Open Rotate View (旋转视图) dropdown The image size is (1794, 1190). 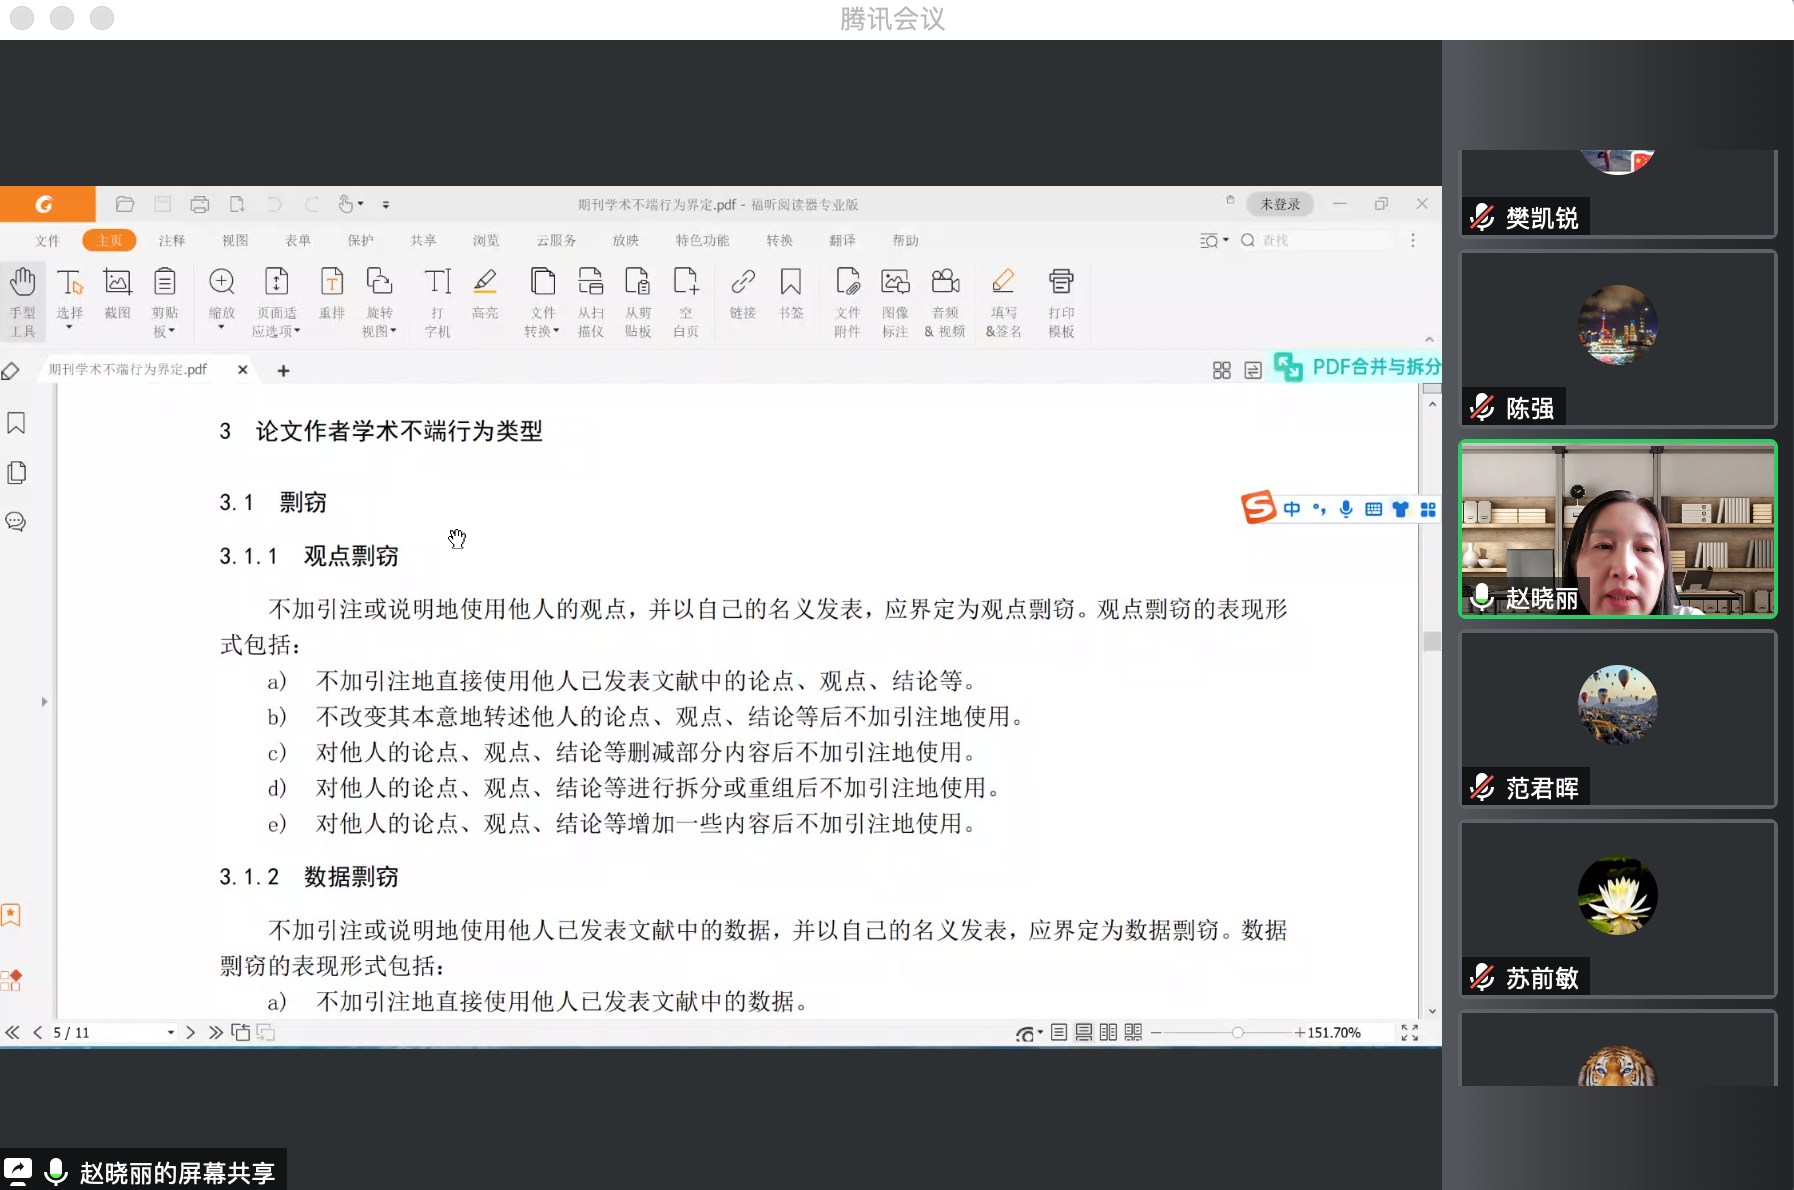point(379,331)
